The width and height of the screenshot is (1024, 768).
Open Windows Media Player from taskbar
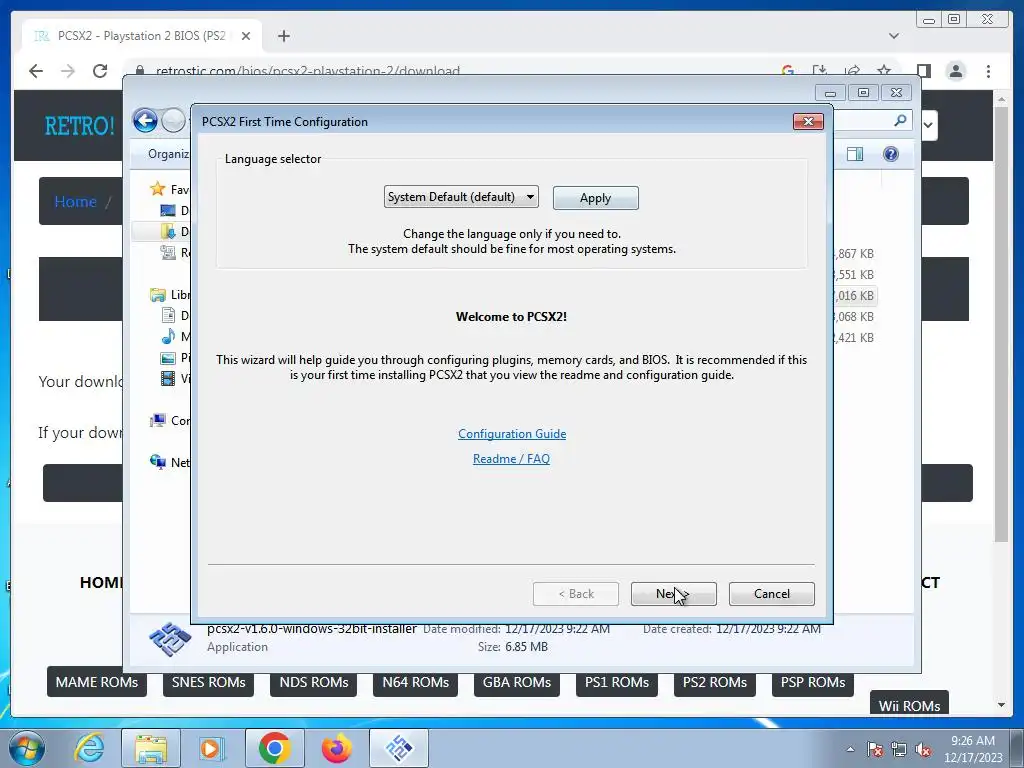[210, 748]
